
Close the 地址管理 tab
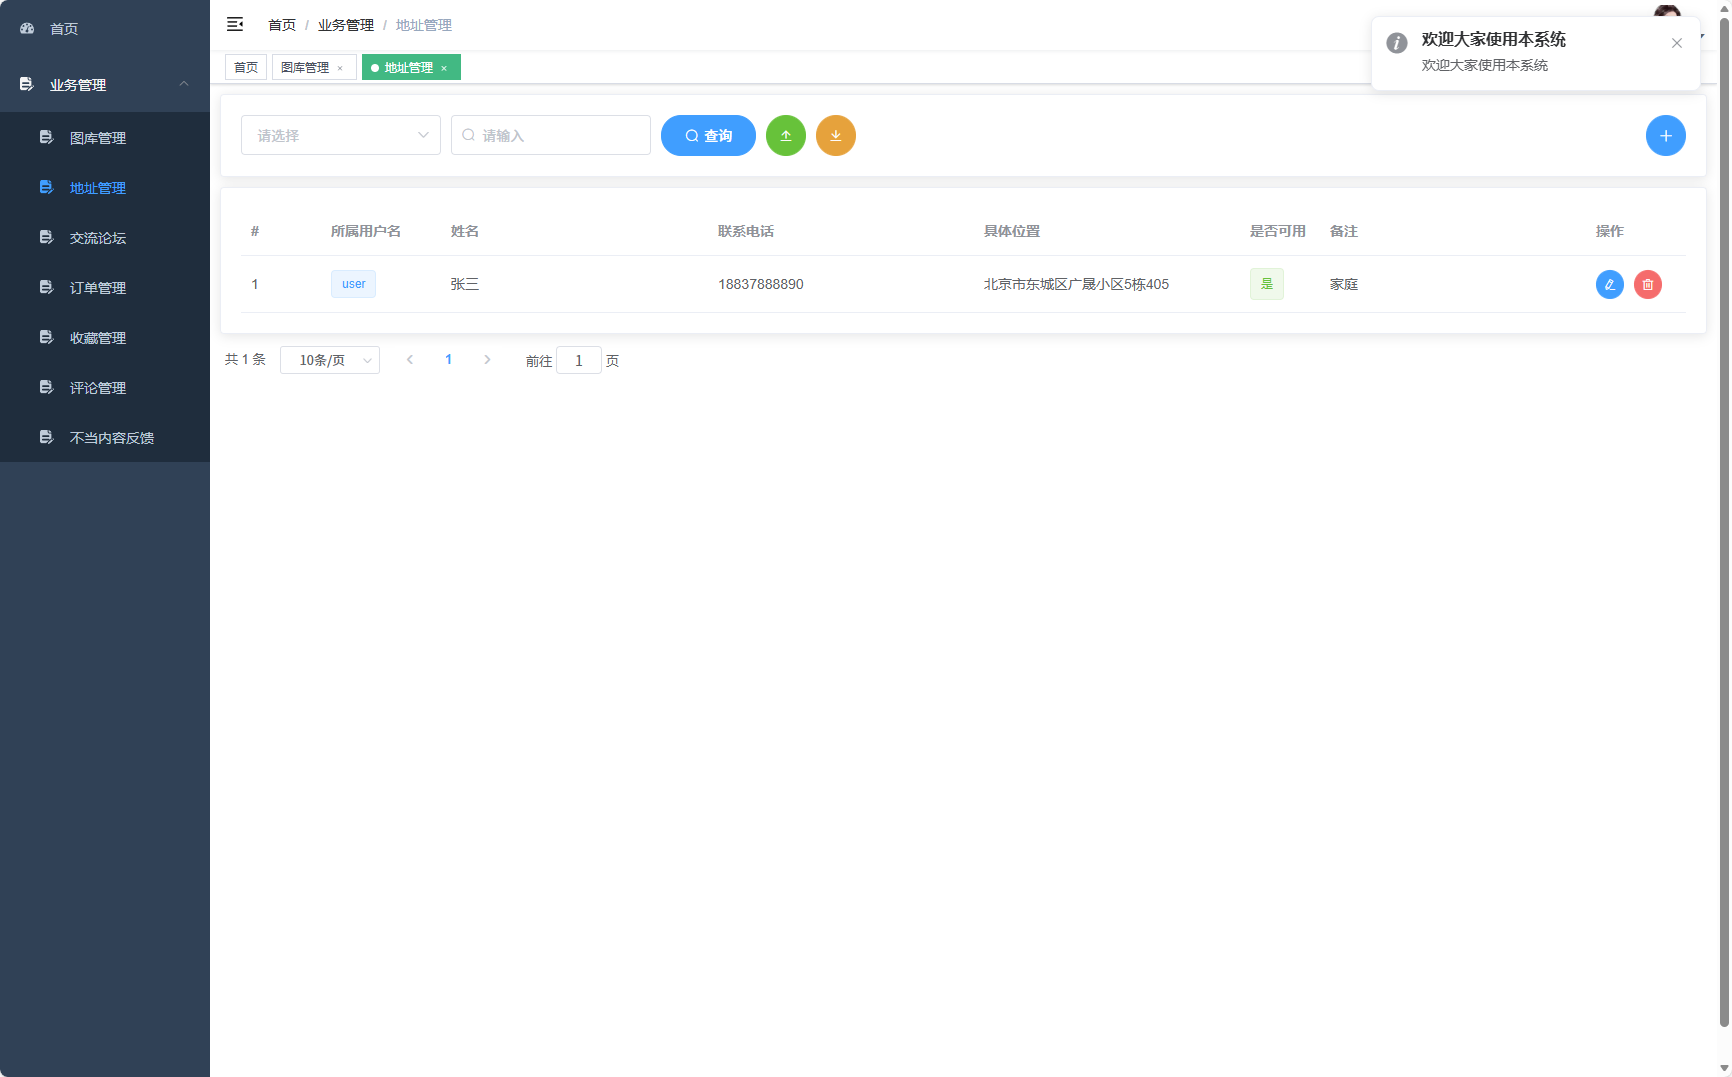coord(444,68)
